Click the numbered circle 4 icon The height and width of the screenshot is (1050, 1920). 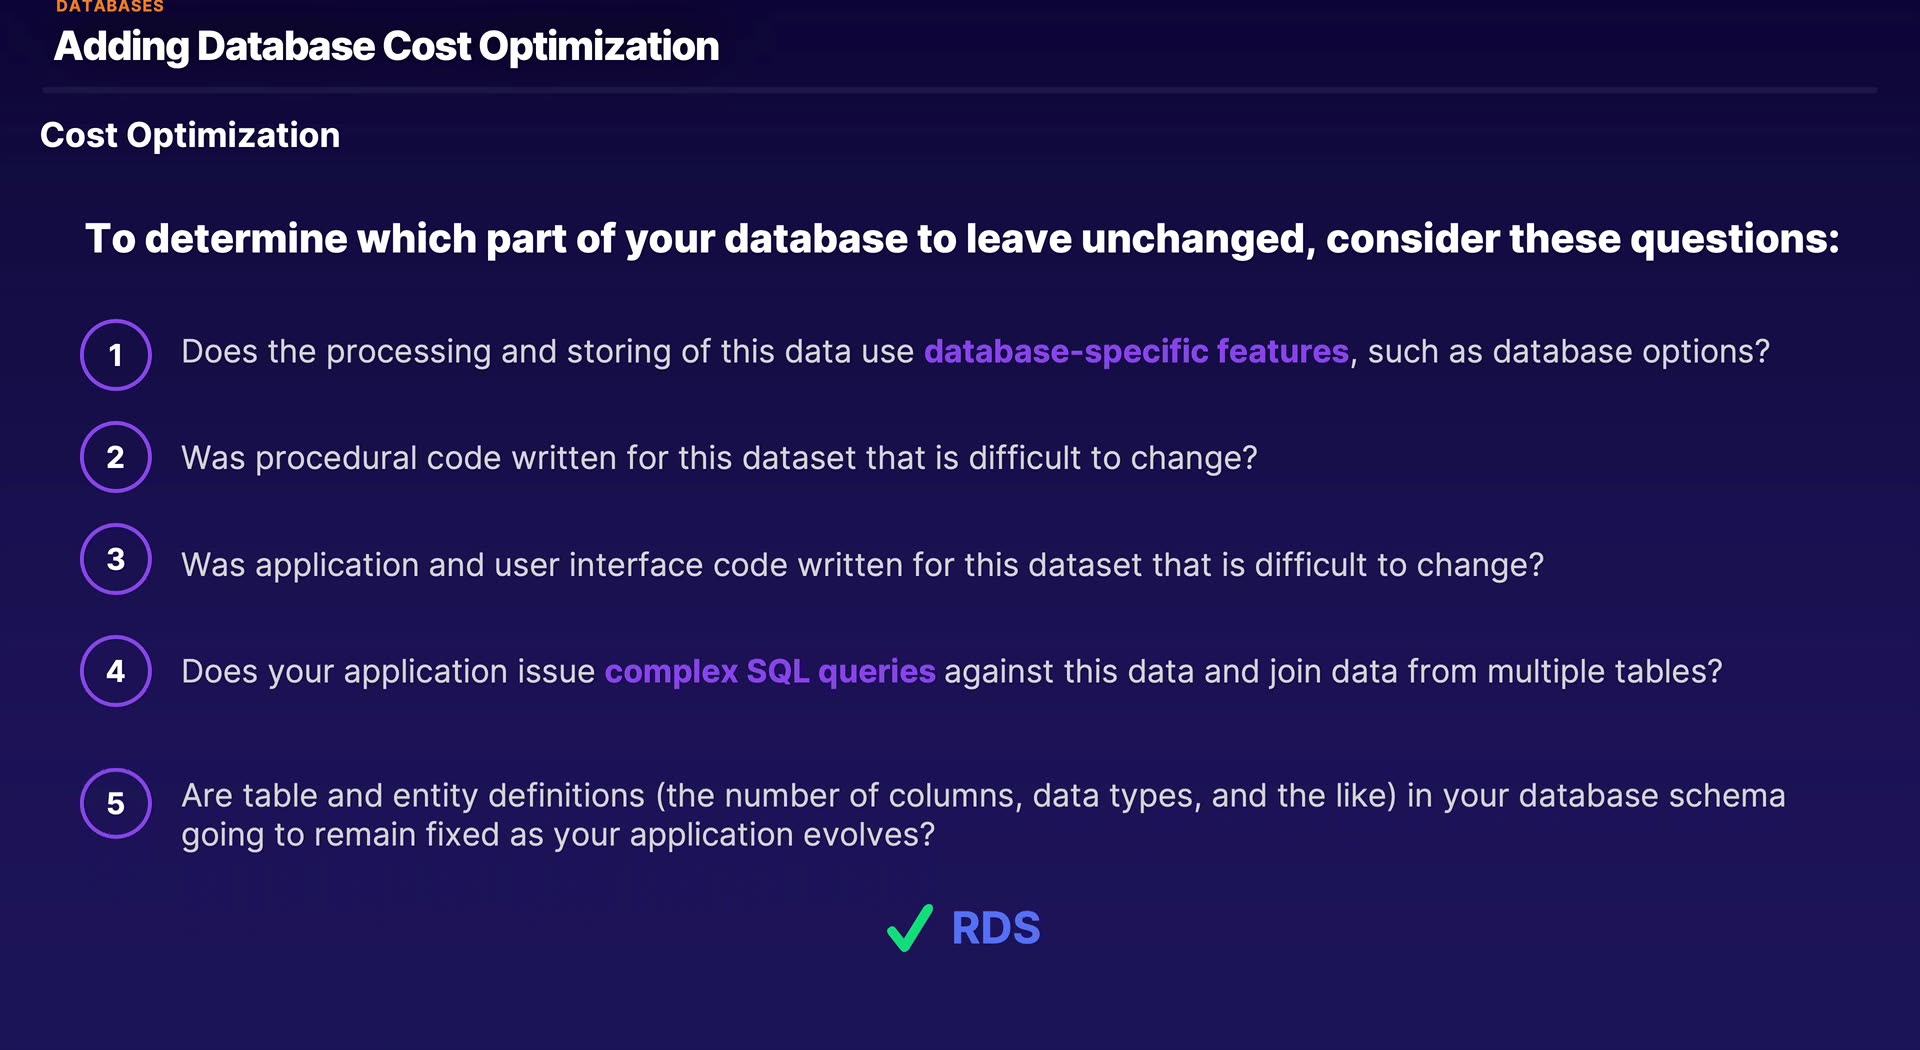pyautogui.click(x=116, y=671)
